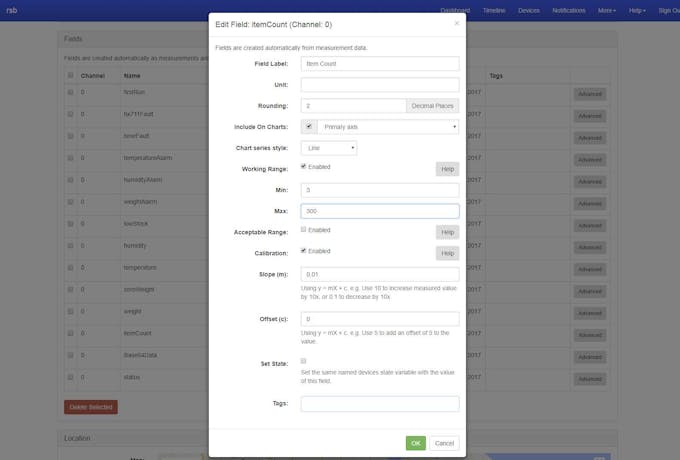Click the hx711Fault field name
This screenshot has height=460, width=680.
pos(138,114)
